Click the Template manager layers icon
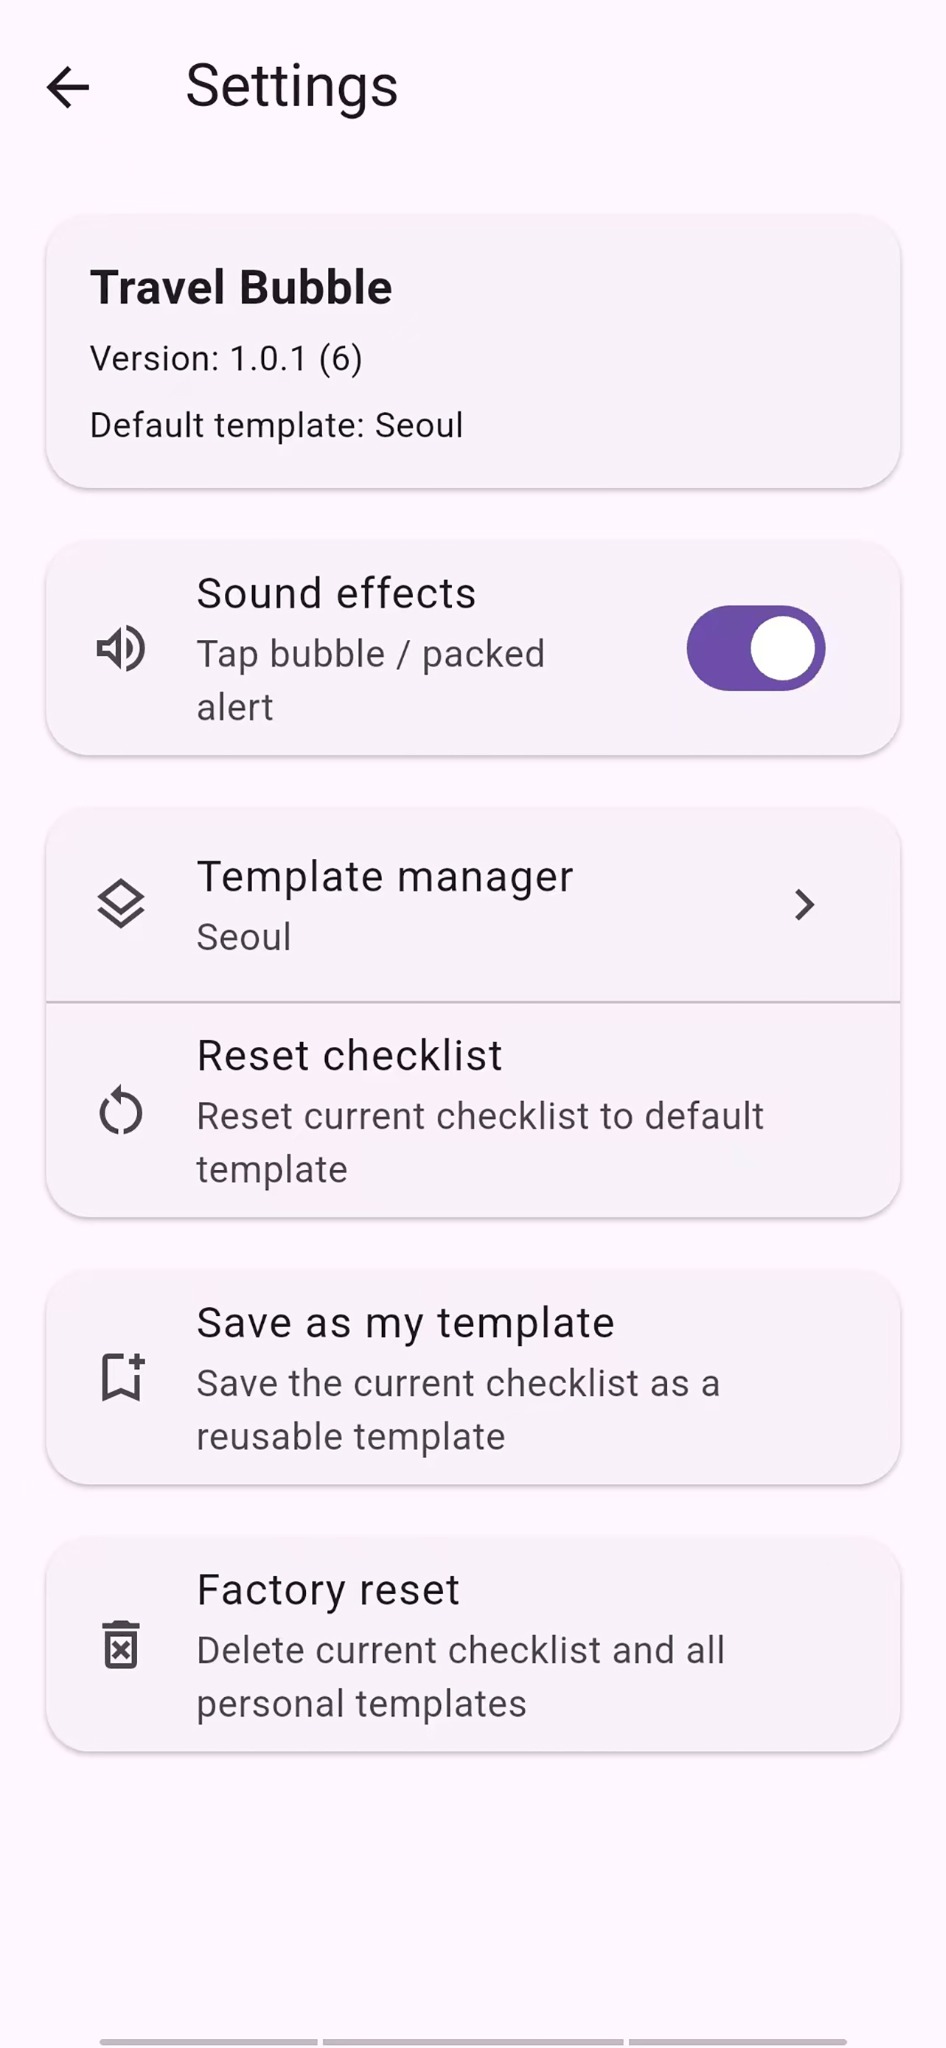The image size is (946, 2048). [x=120, y=903]
